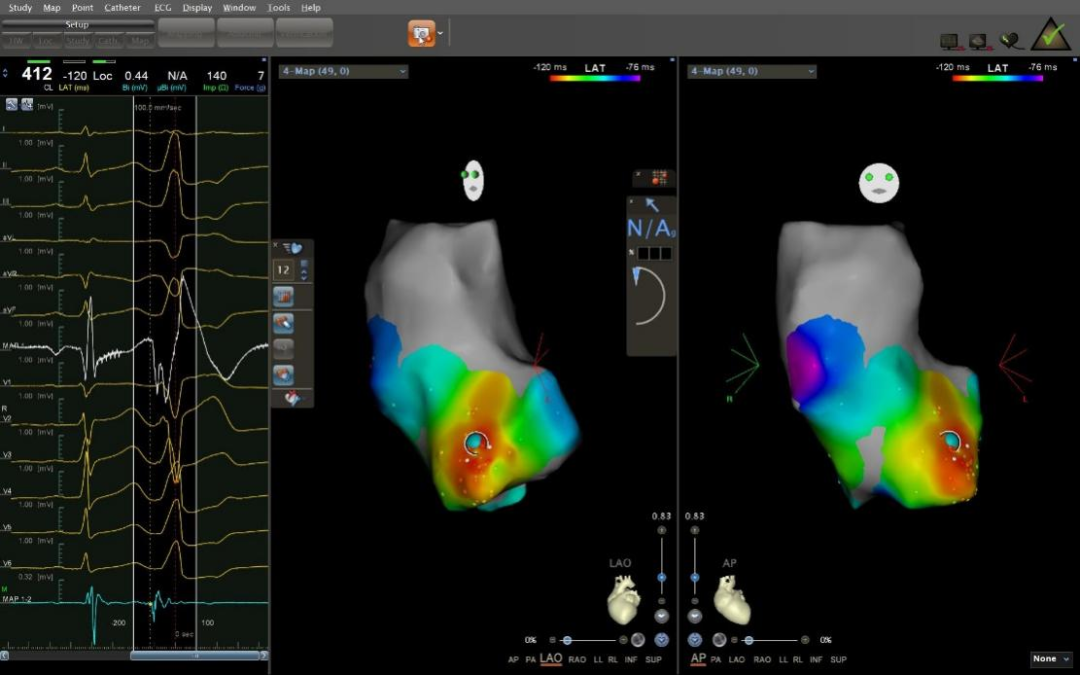Click the green checkmark triangle status icon
This screenshot has height=675, width=1080.
pos(1050,35)
